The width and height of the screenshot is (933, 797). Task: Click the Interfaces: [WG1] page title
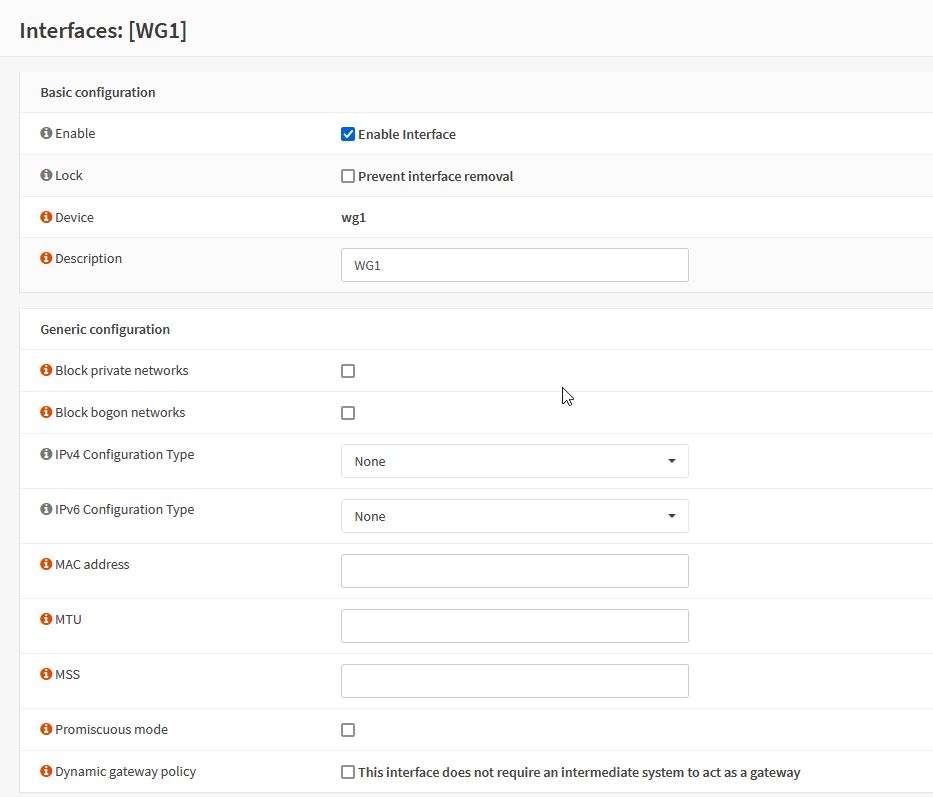click(x=101, y=30)
